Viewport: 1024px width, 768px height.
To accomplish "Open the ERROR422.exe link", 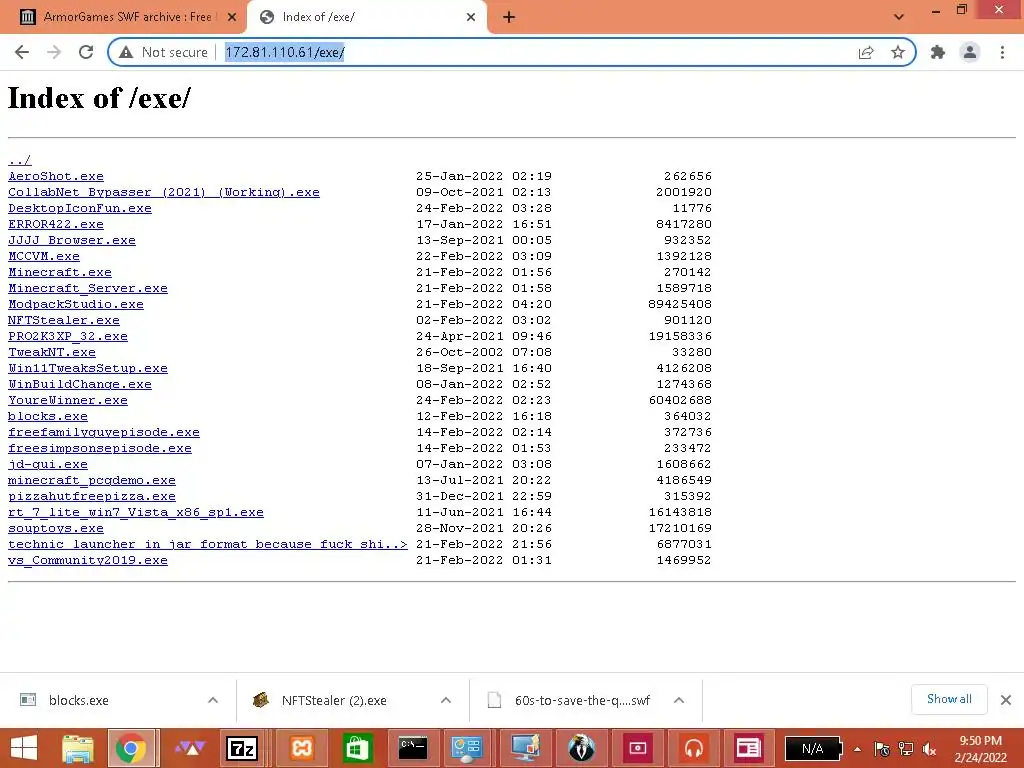I will click(56, 224).
